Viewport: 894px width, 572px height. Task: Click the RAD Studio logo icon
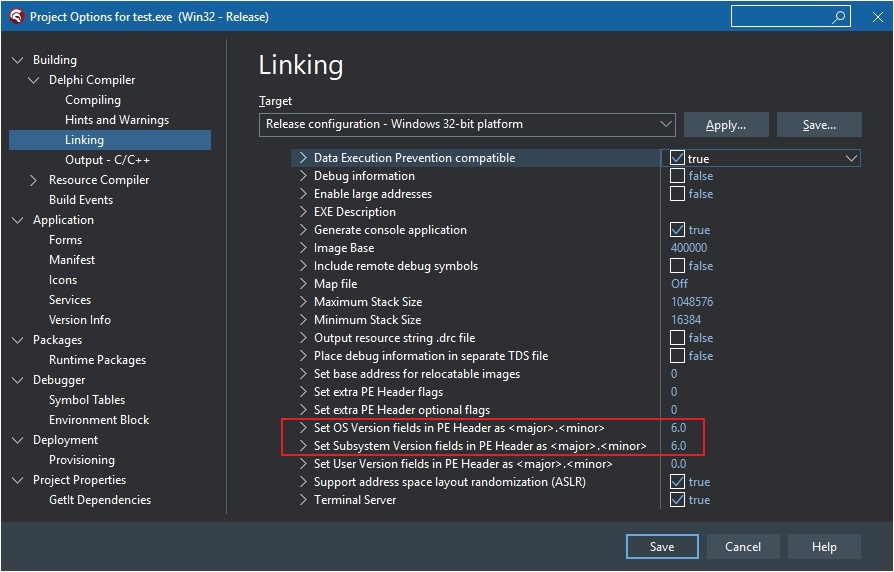17,16
